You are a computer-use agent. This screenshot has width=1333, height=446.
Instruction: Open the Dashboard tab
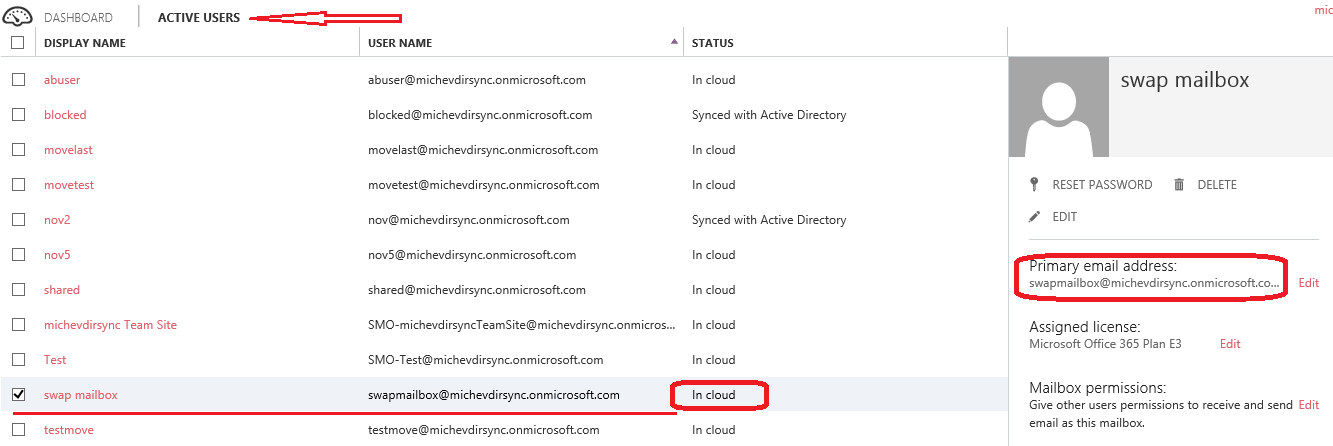click(x=78, y=18)
